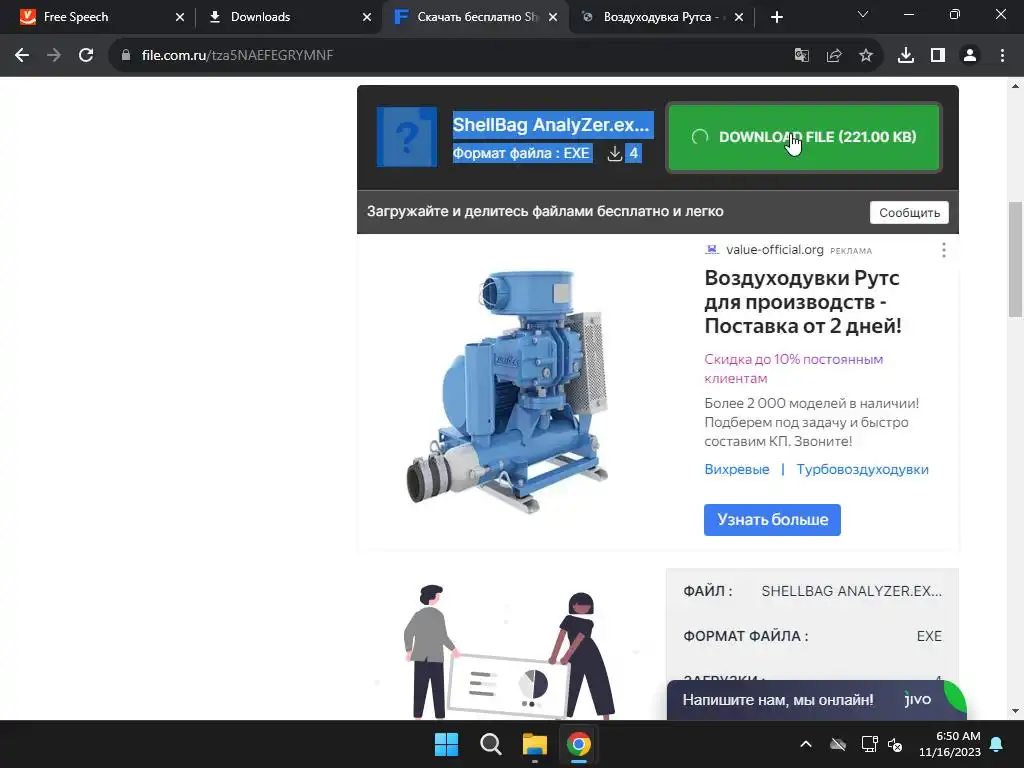This screenshot has width=1024, height=768.
Task: Share this page via share icon
Action: (x=834, y=56)
